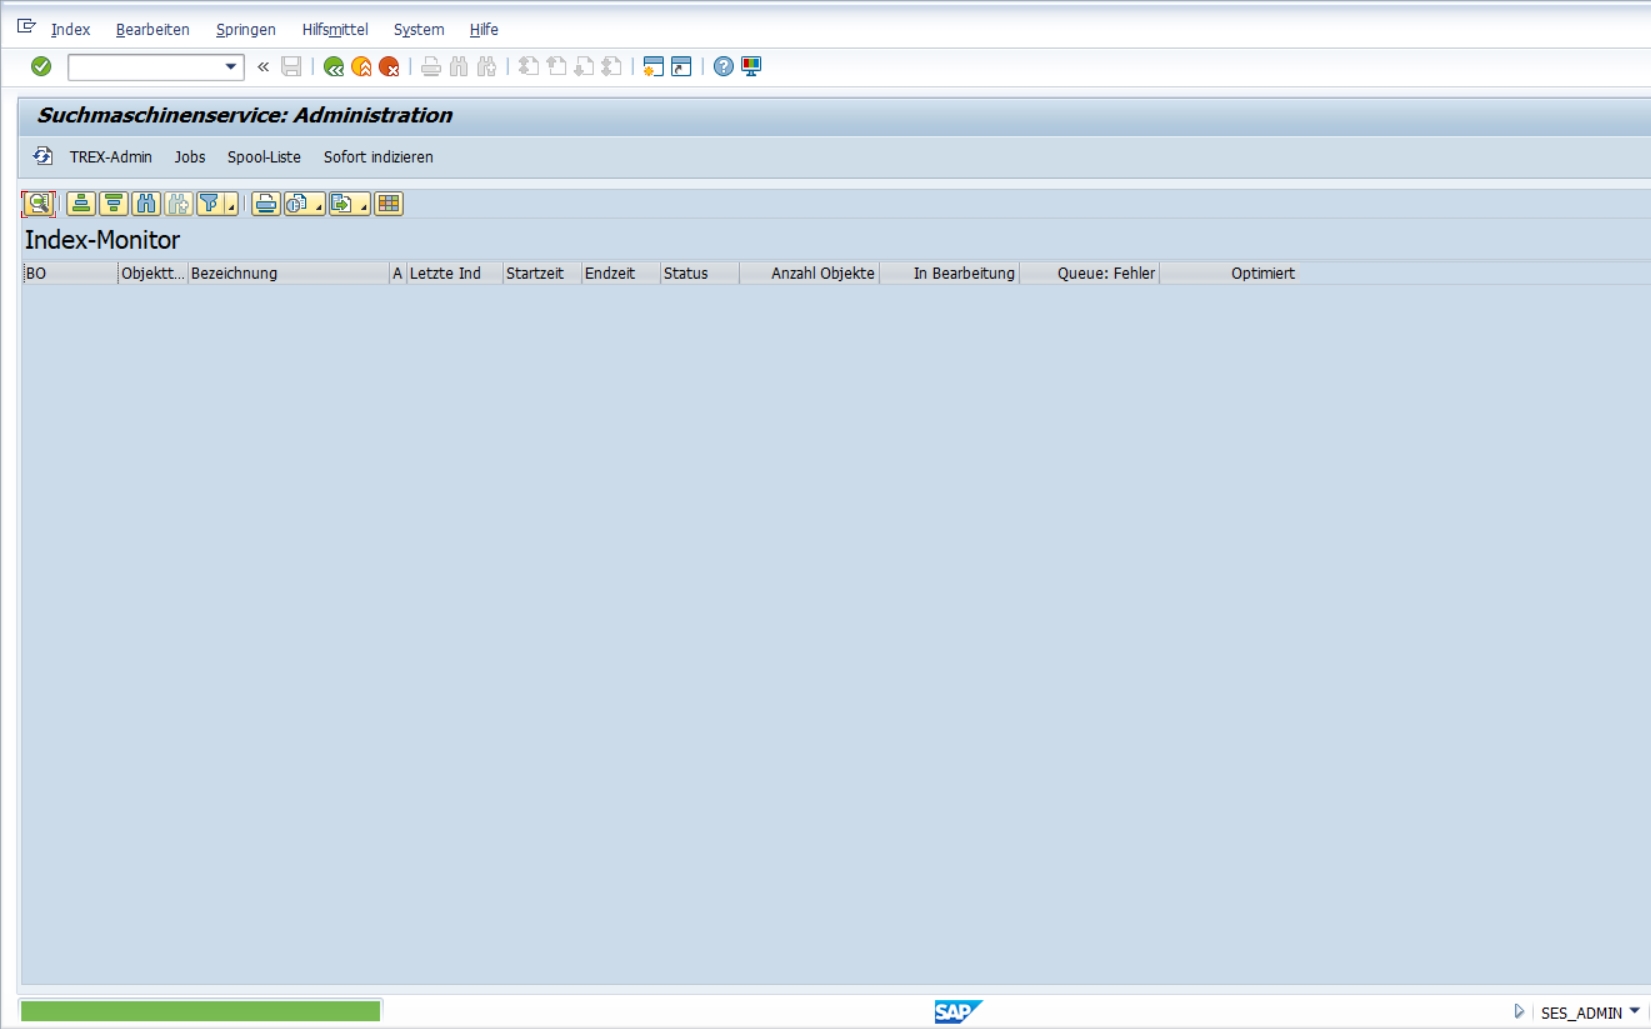Click the Startzeit column header
Image resolution: width=1651 pixels, height=1029 pixels.
coord(542,273)
